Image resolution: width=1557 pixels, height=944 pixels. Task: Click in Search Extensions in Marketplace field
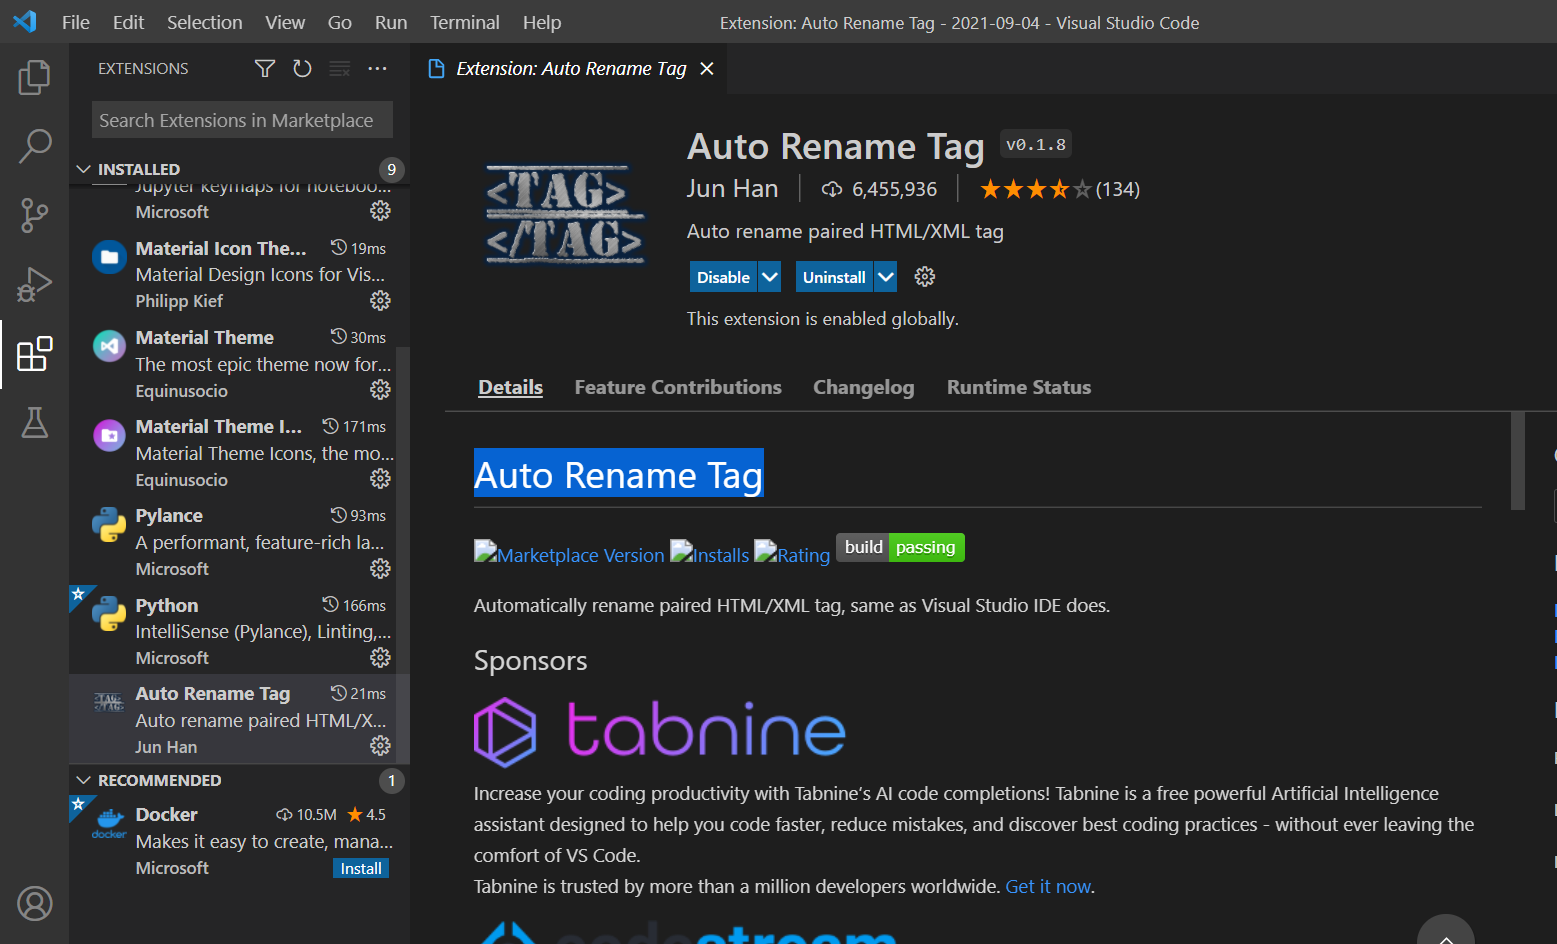pos(242,120)
